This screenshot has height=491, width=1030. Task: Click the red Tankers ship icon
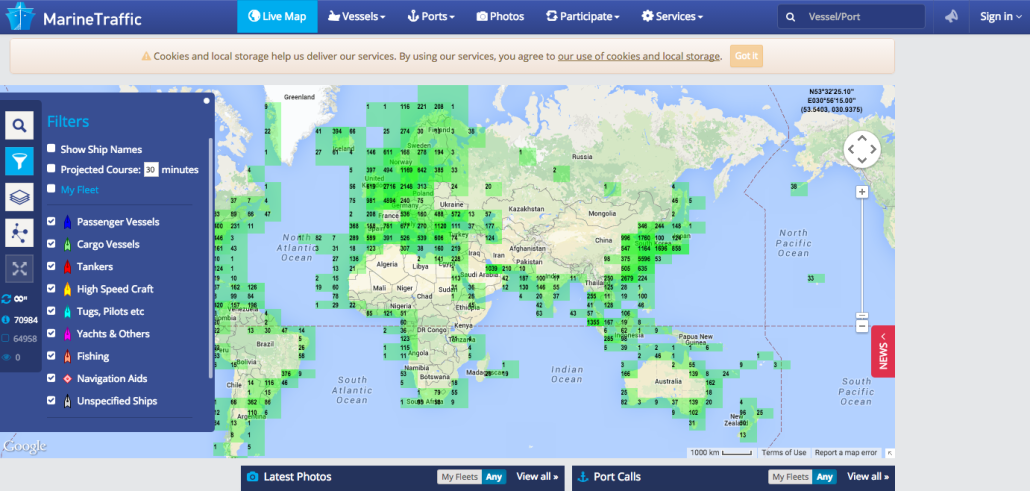pos(67,267)
